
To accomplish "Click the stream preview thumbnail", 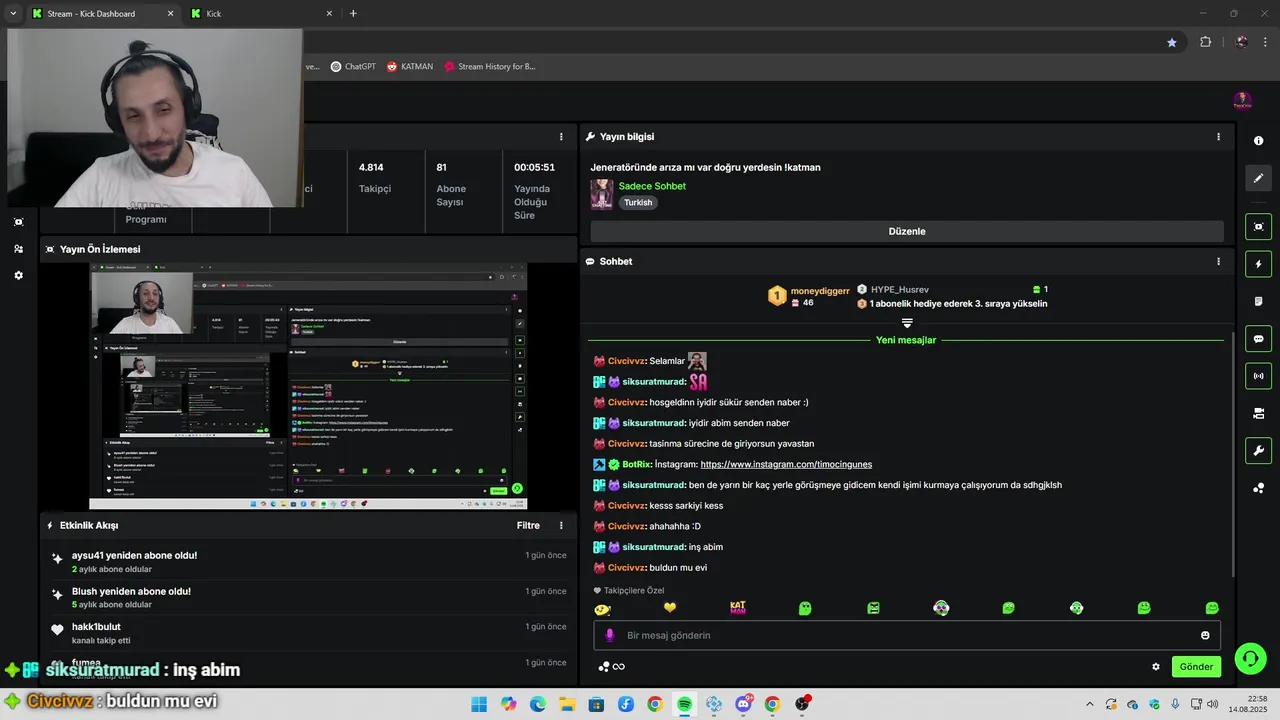I will tap(308, 386).
